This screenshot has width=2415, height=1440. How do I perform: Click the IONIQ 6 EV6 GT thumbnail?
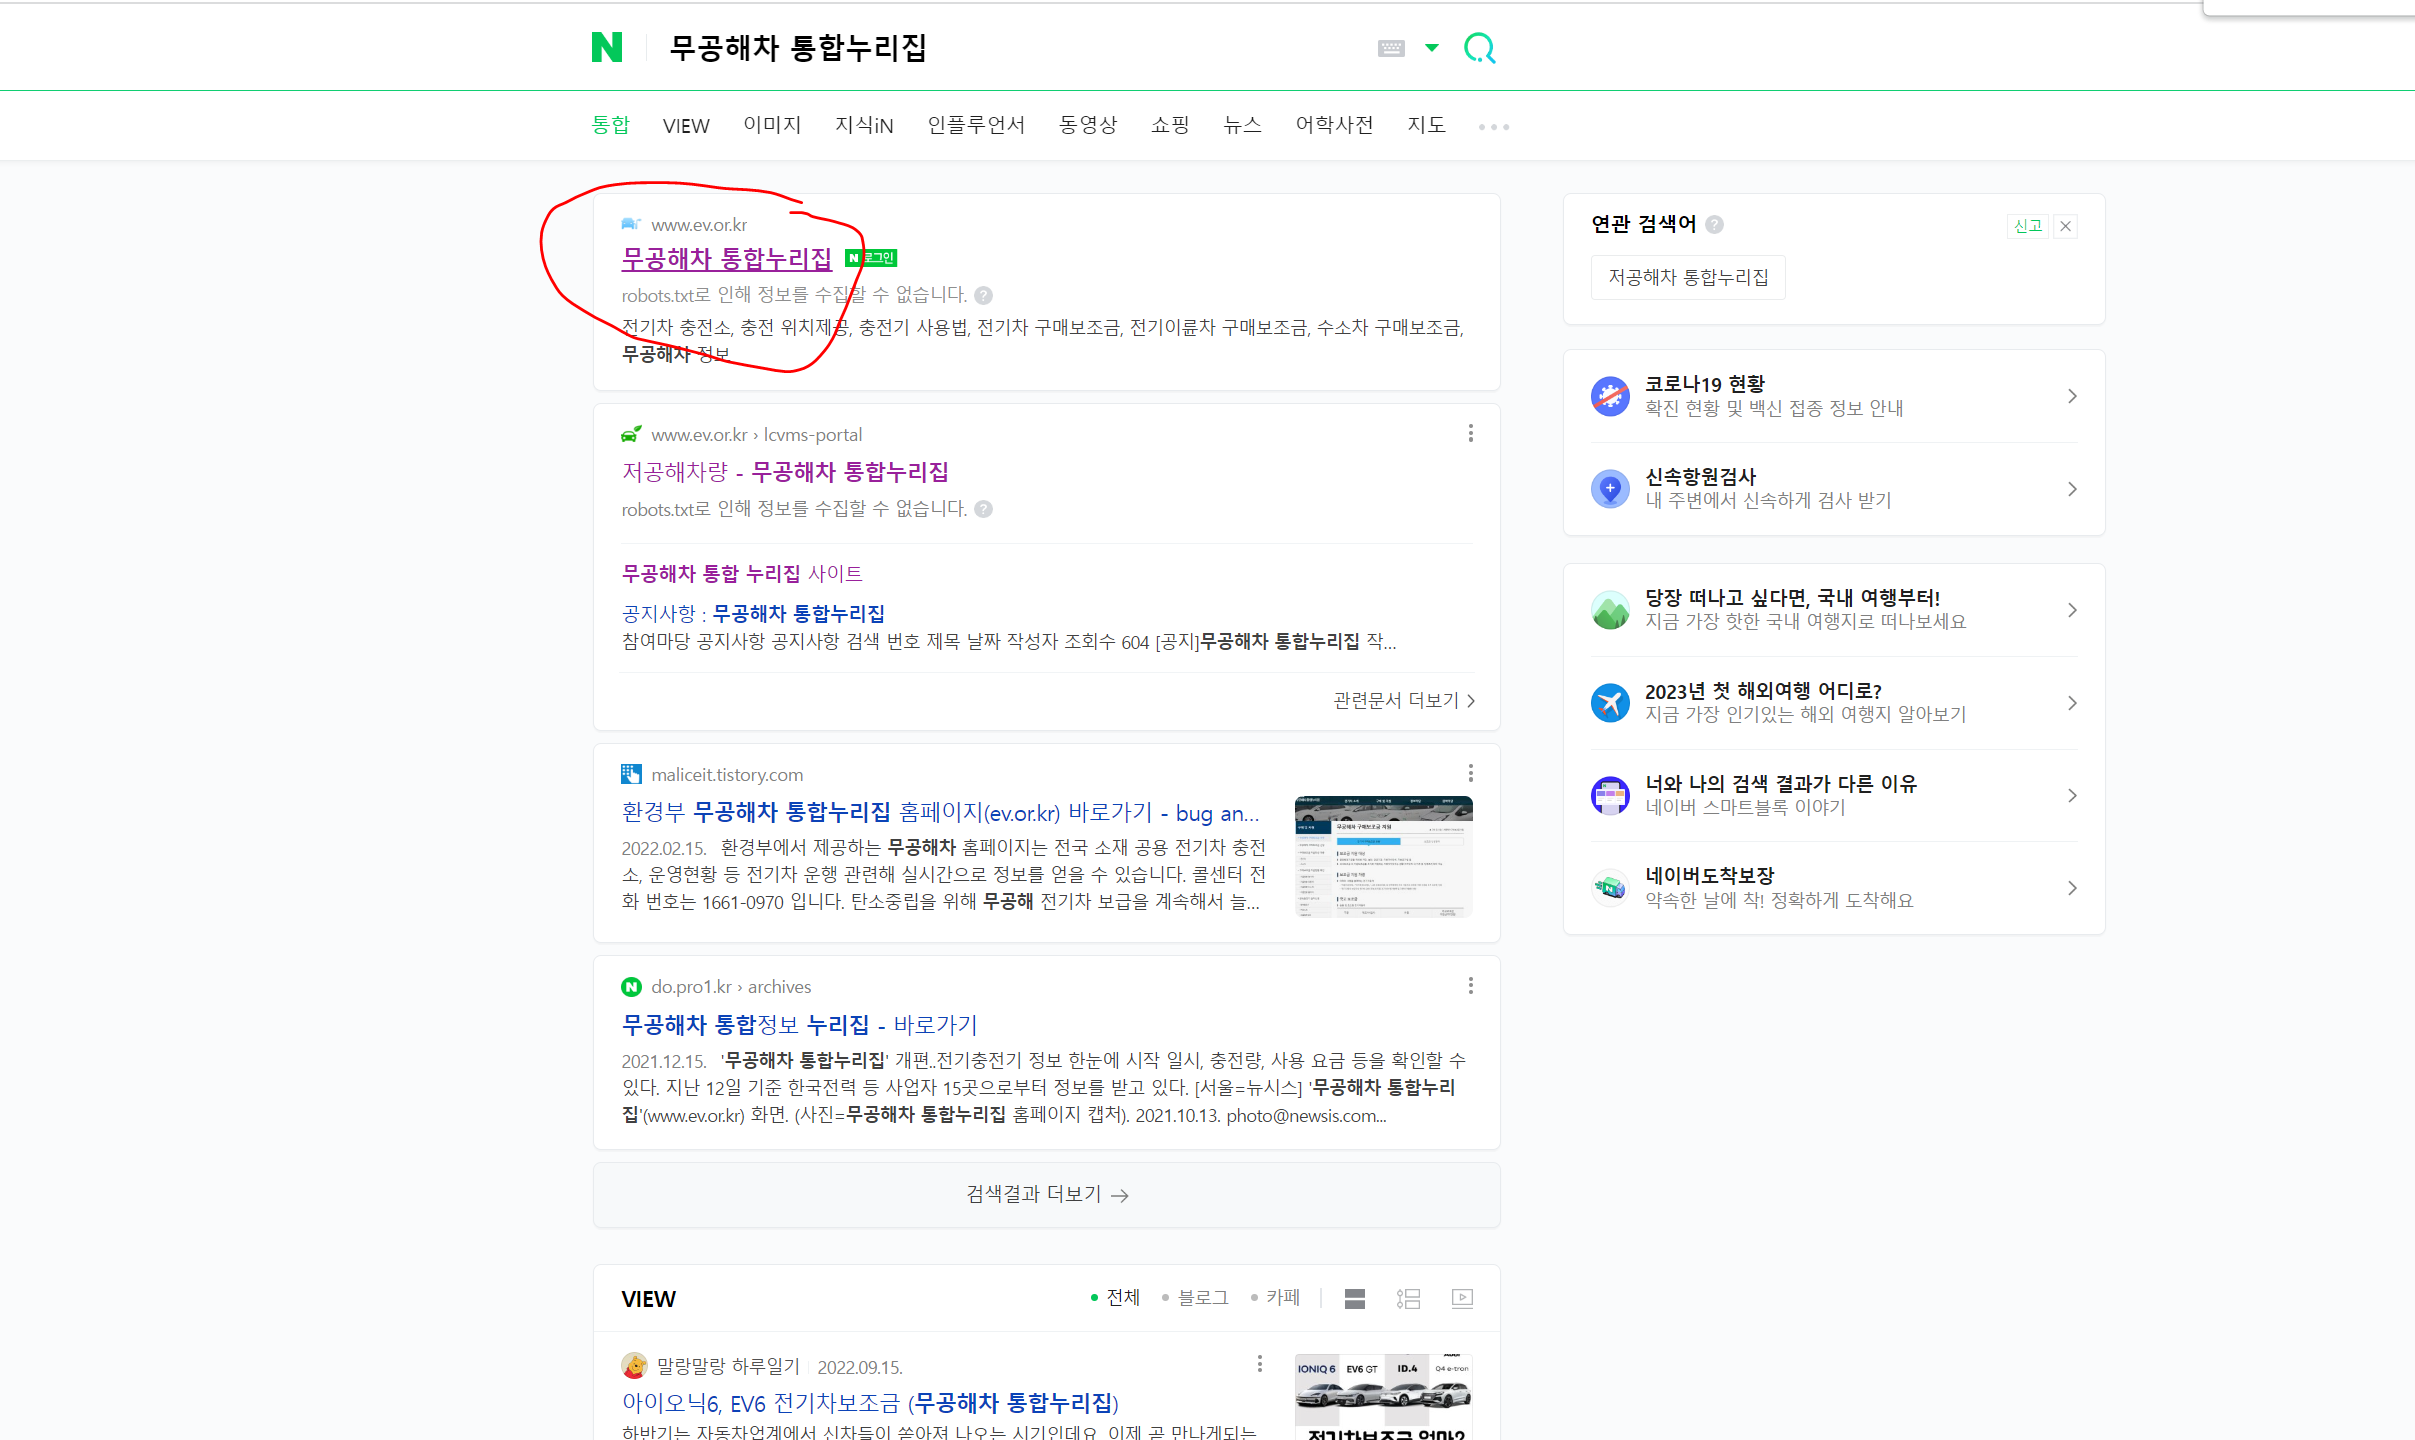[1383, 1397]
